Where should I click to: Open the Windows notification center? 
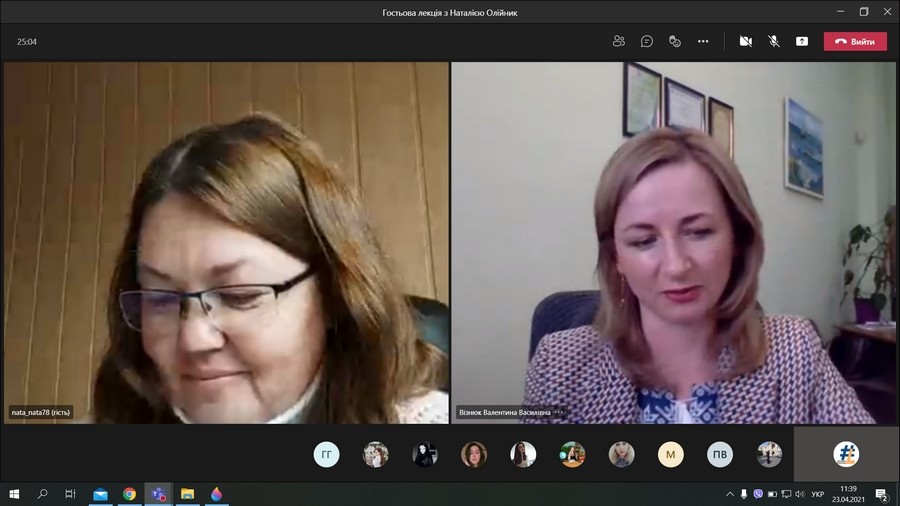click(882, 494)
